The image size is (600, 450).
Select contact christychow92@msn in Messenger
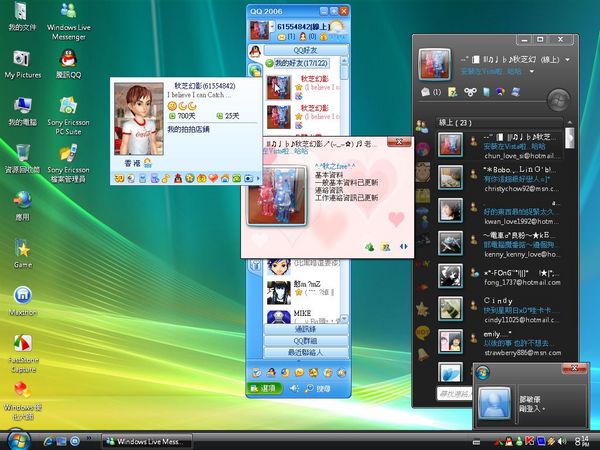pos(499,178)
